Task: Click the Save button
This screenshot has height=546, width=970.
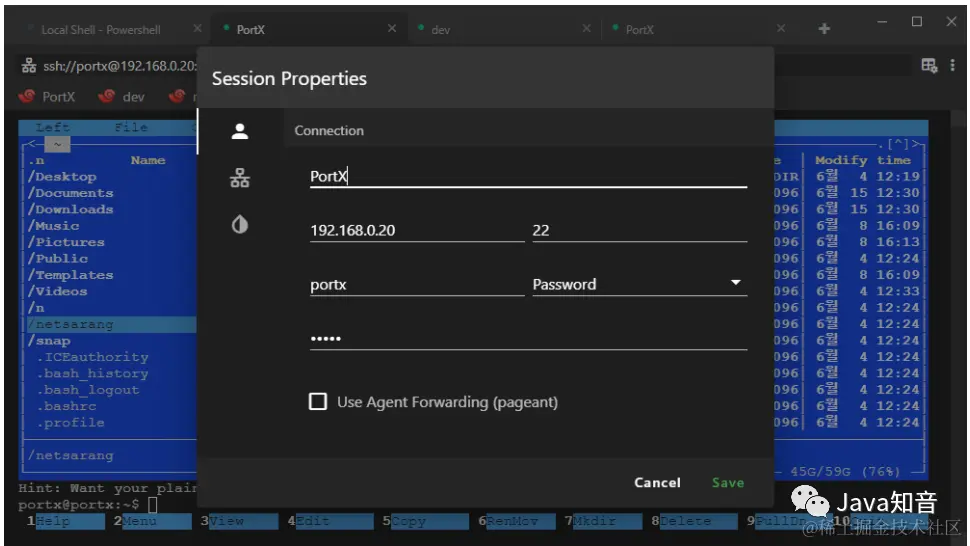Action: click(x=728, y=482)
